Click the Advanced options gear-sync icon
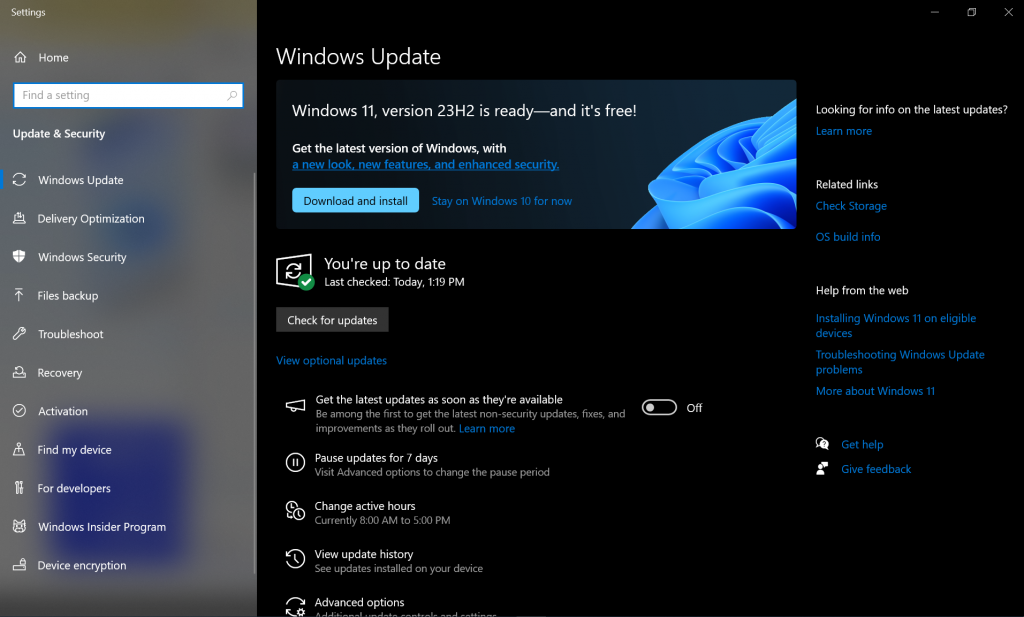 [295, 607]
